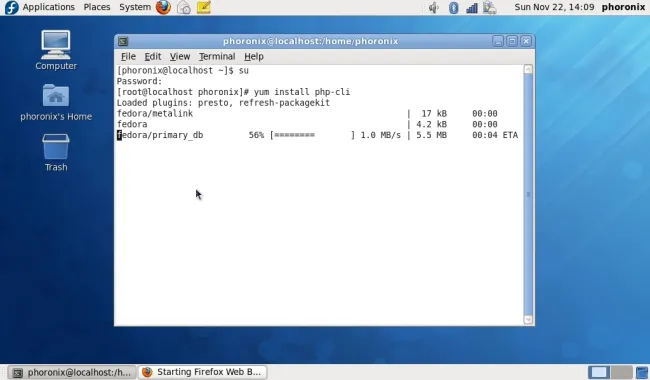Open the Bluetooth tray icon

click(x=454, y=7)
